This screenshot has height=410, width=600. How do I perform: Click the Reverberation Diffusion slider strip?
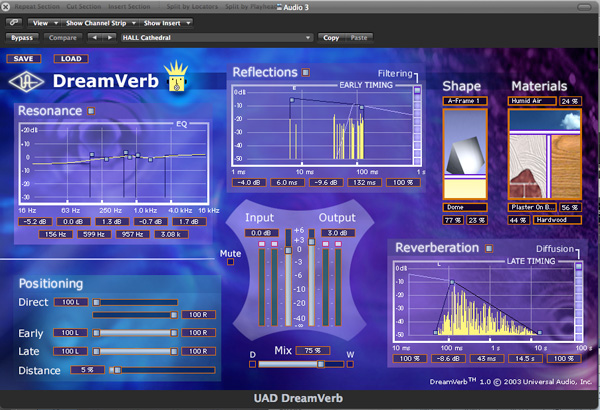579,301
